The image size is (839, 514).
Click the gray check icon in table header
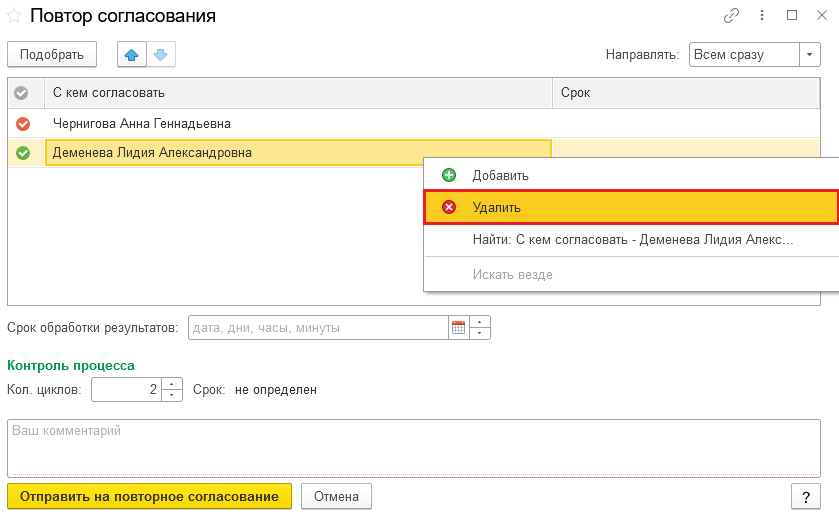tap(23, 93)
